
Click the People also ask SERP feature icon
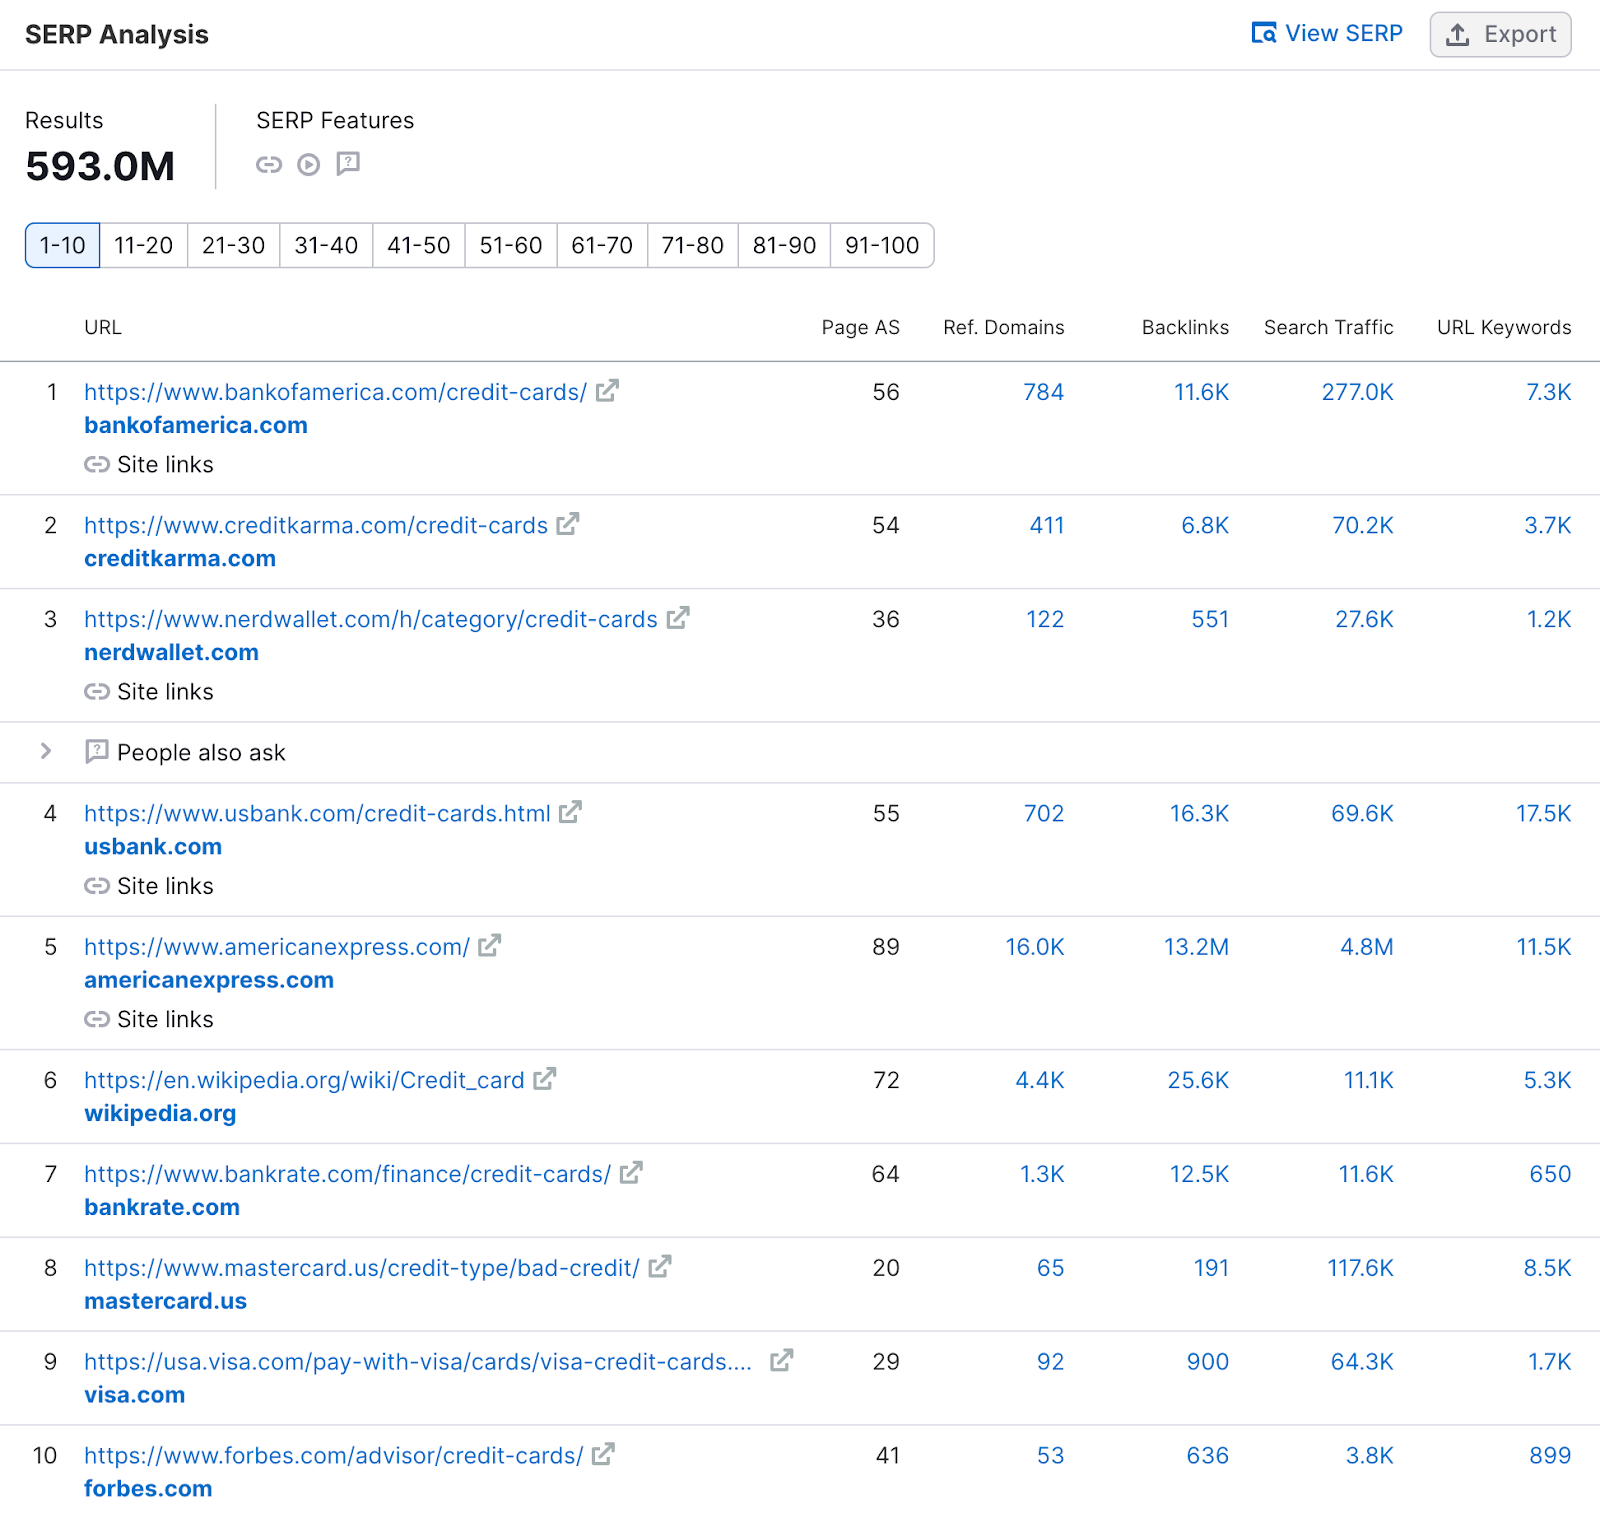click(348, 165)
